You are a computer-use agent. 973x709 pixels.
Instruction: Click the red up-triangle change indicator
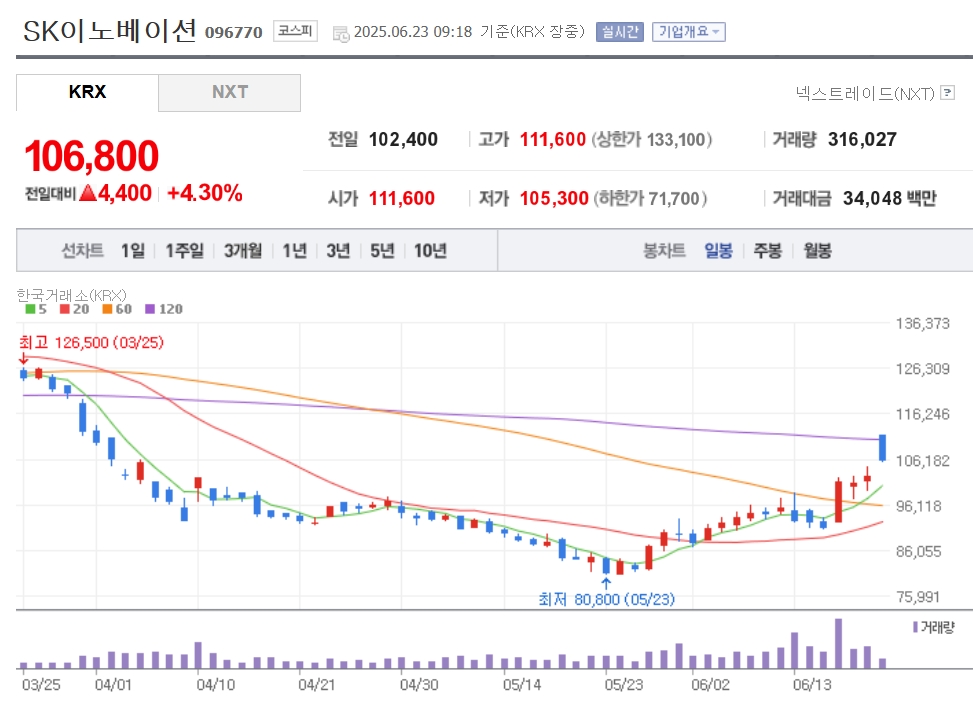(89, 193)
